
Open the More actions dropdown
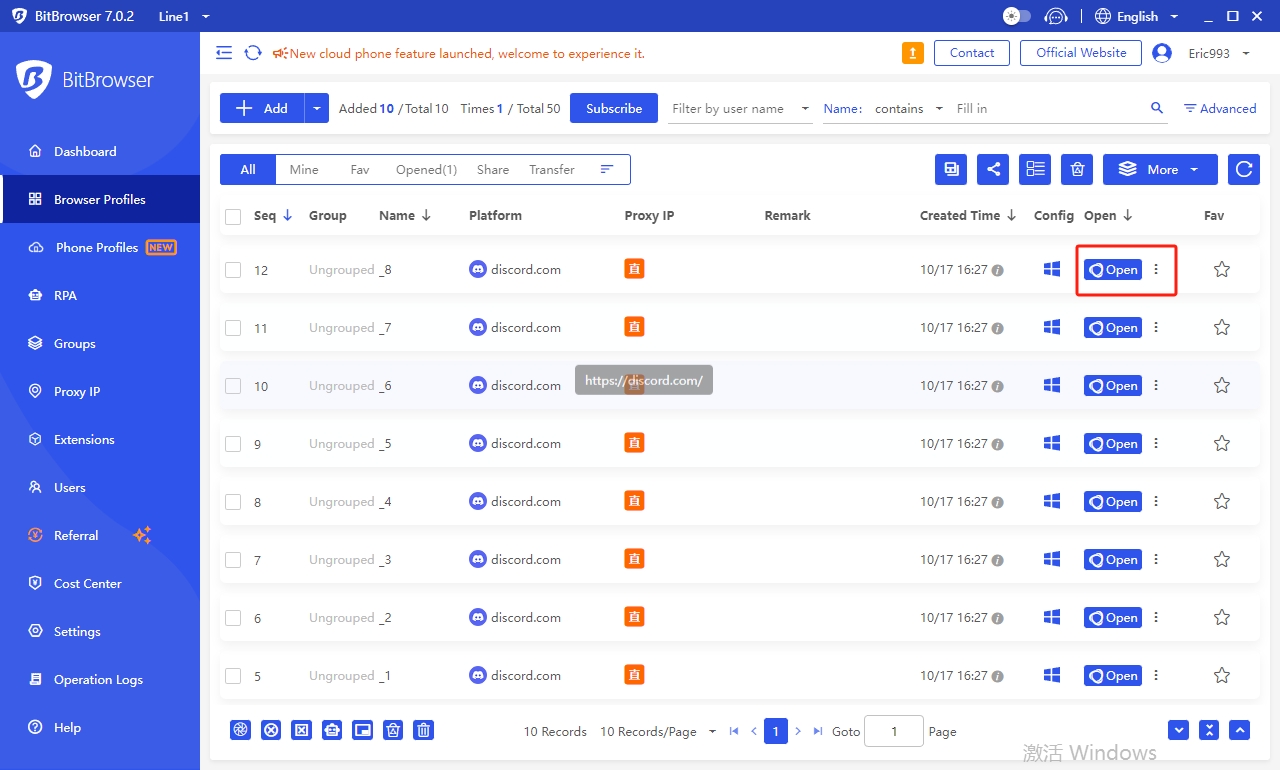pos(1160,170)
